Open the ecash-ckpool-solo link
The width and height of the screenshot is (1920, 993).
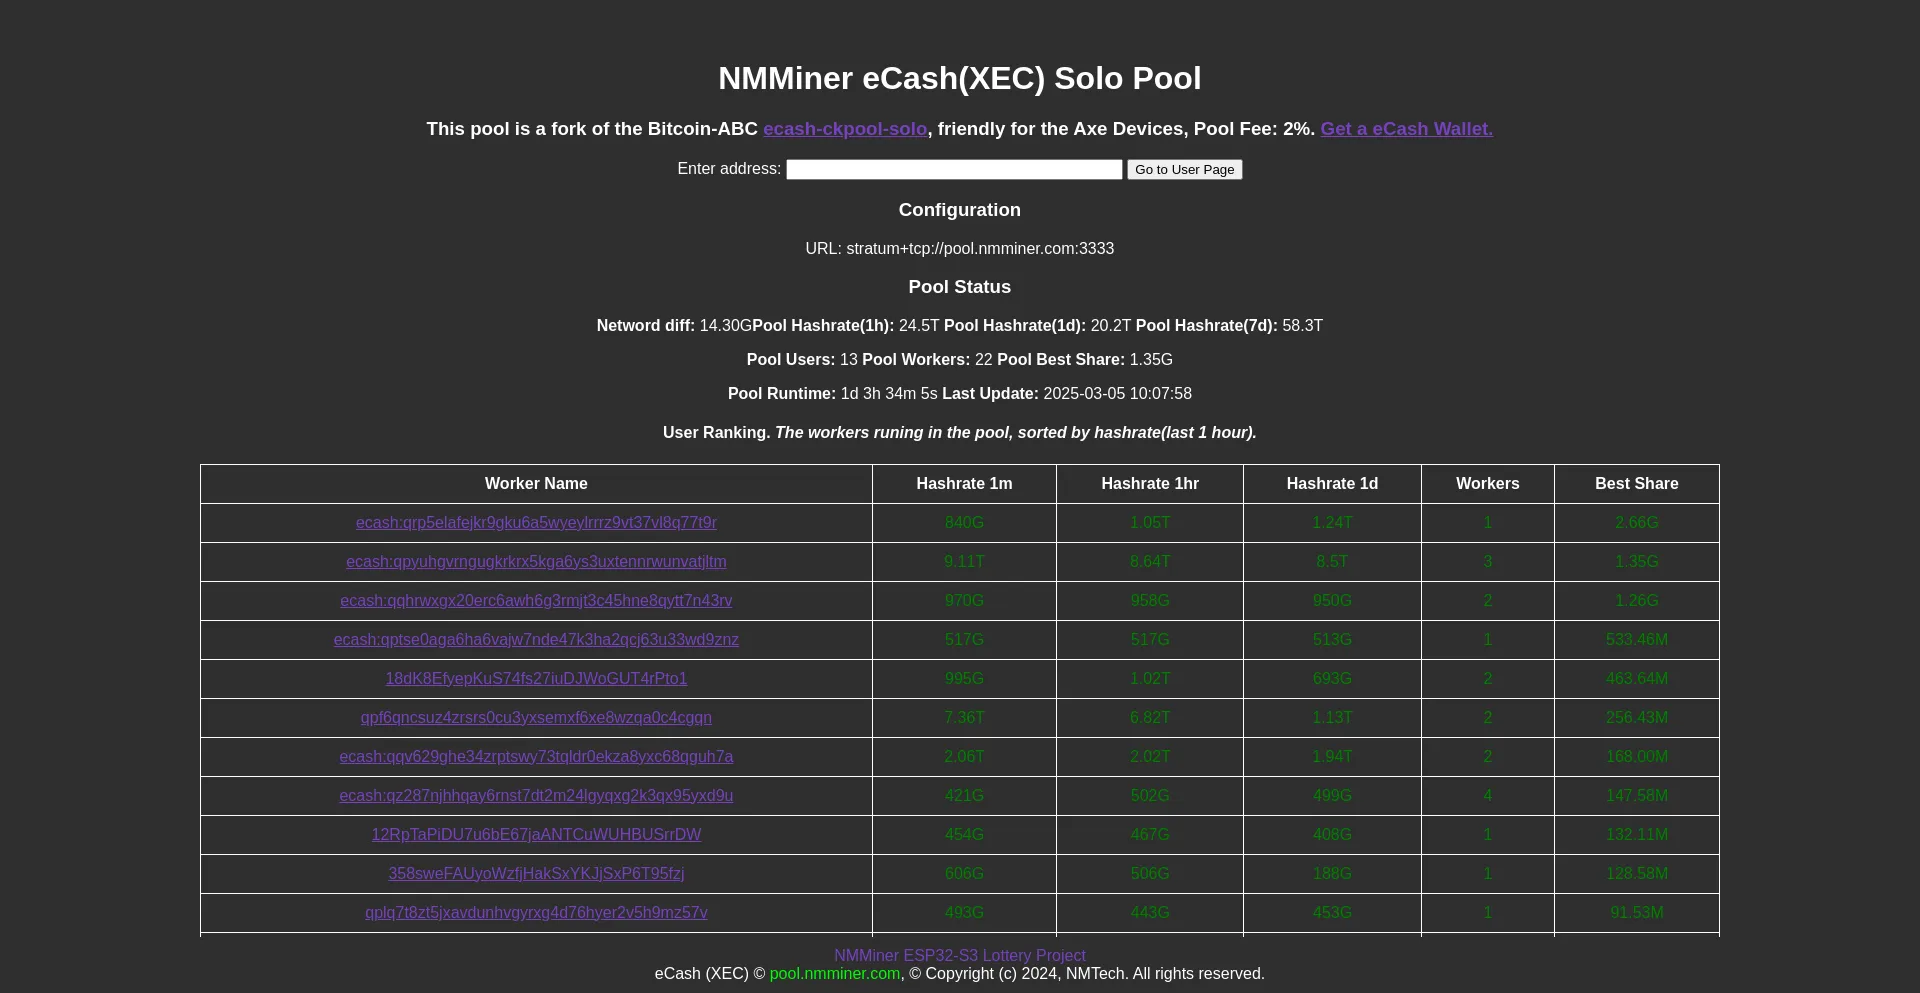point(845,129)
